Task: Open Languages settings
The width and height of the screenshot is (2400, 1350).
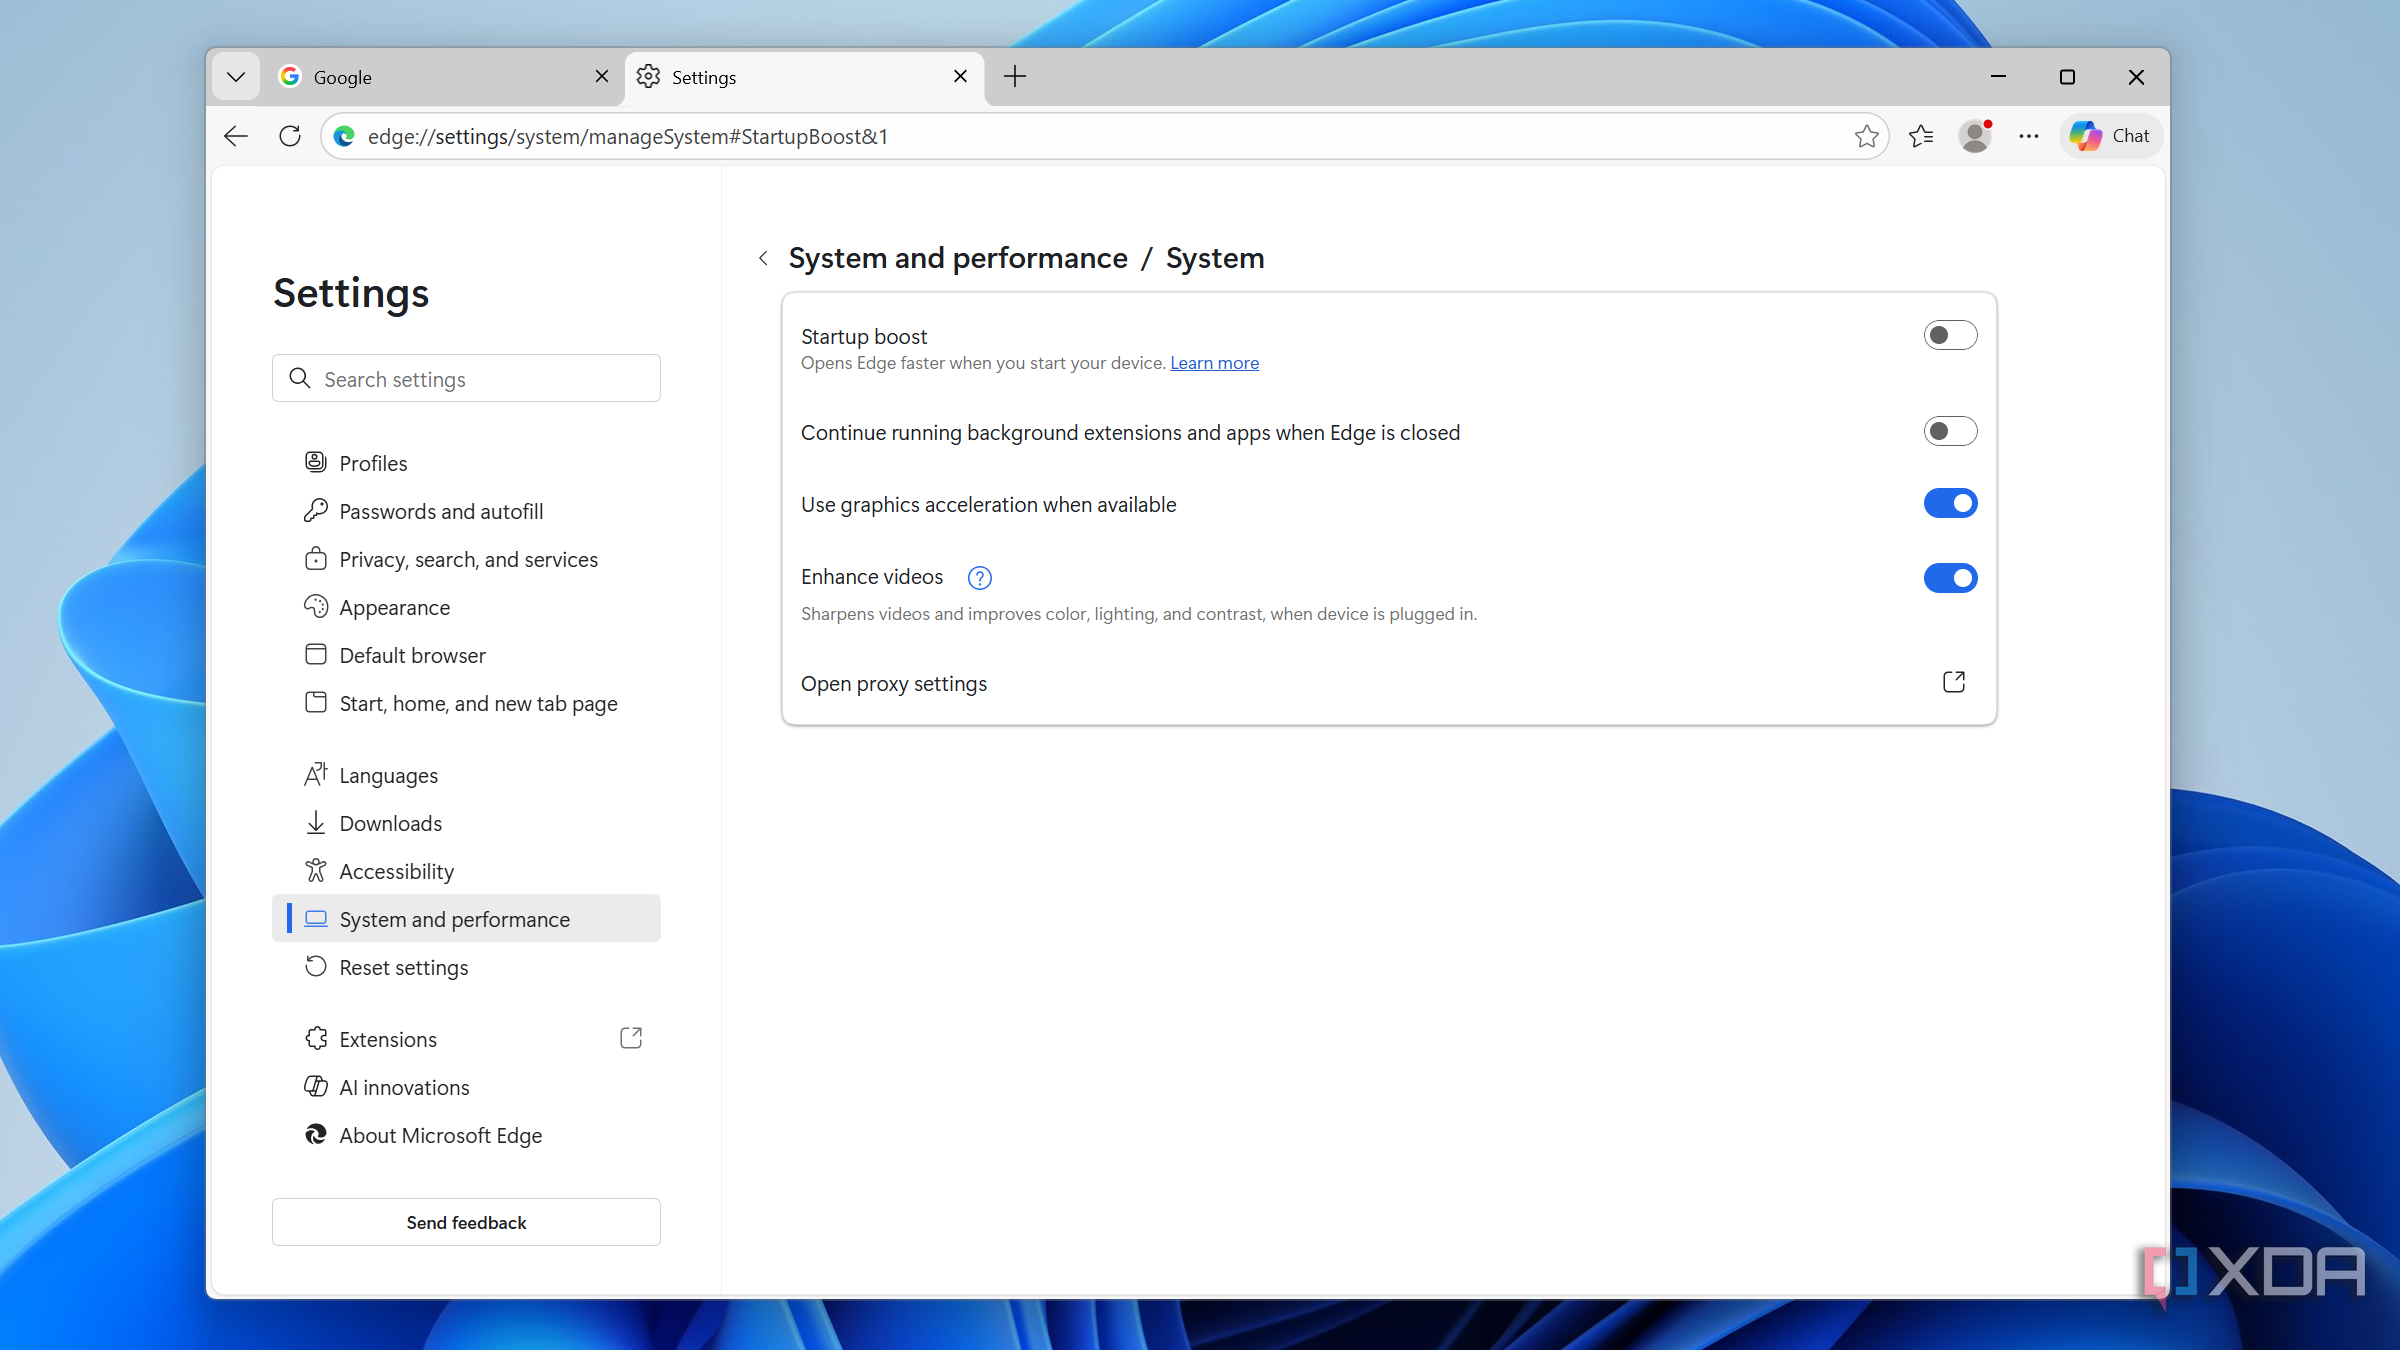Action: tap(466, 775)
